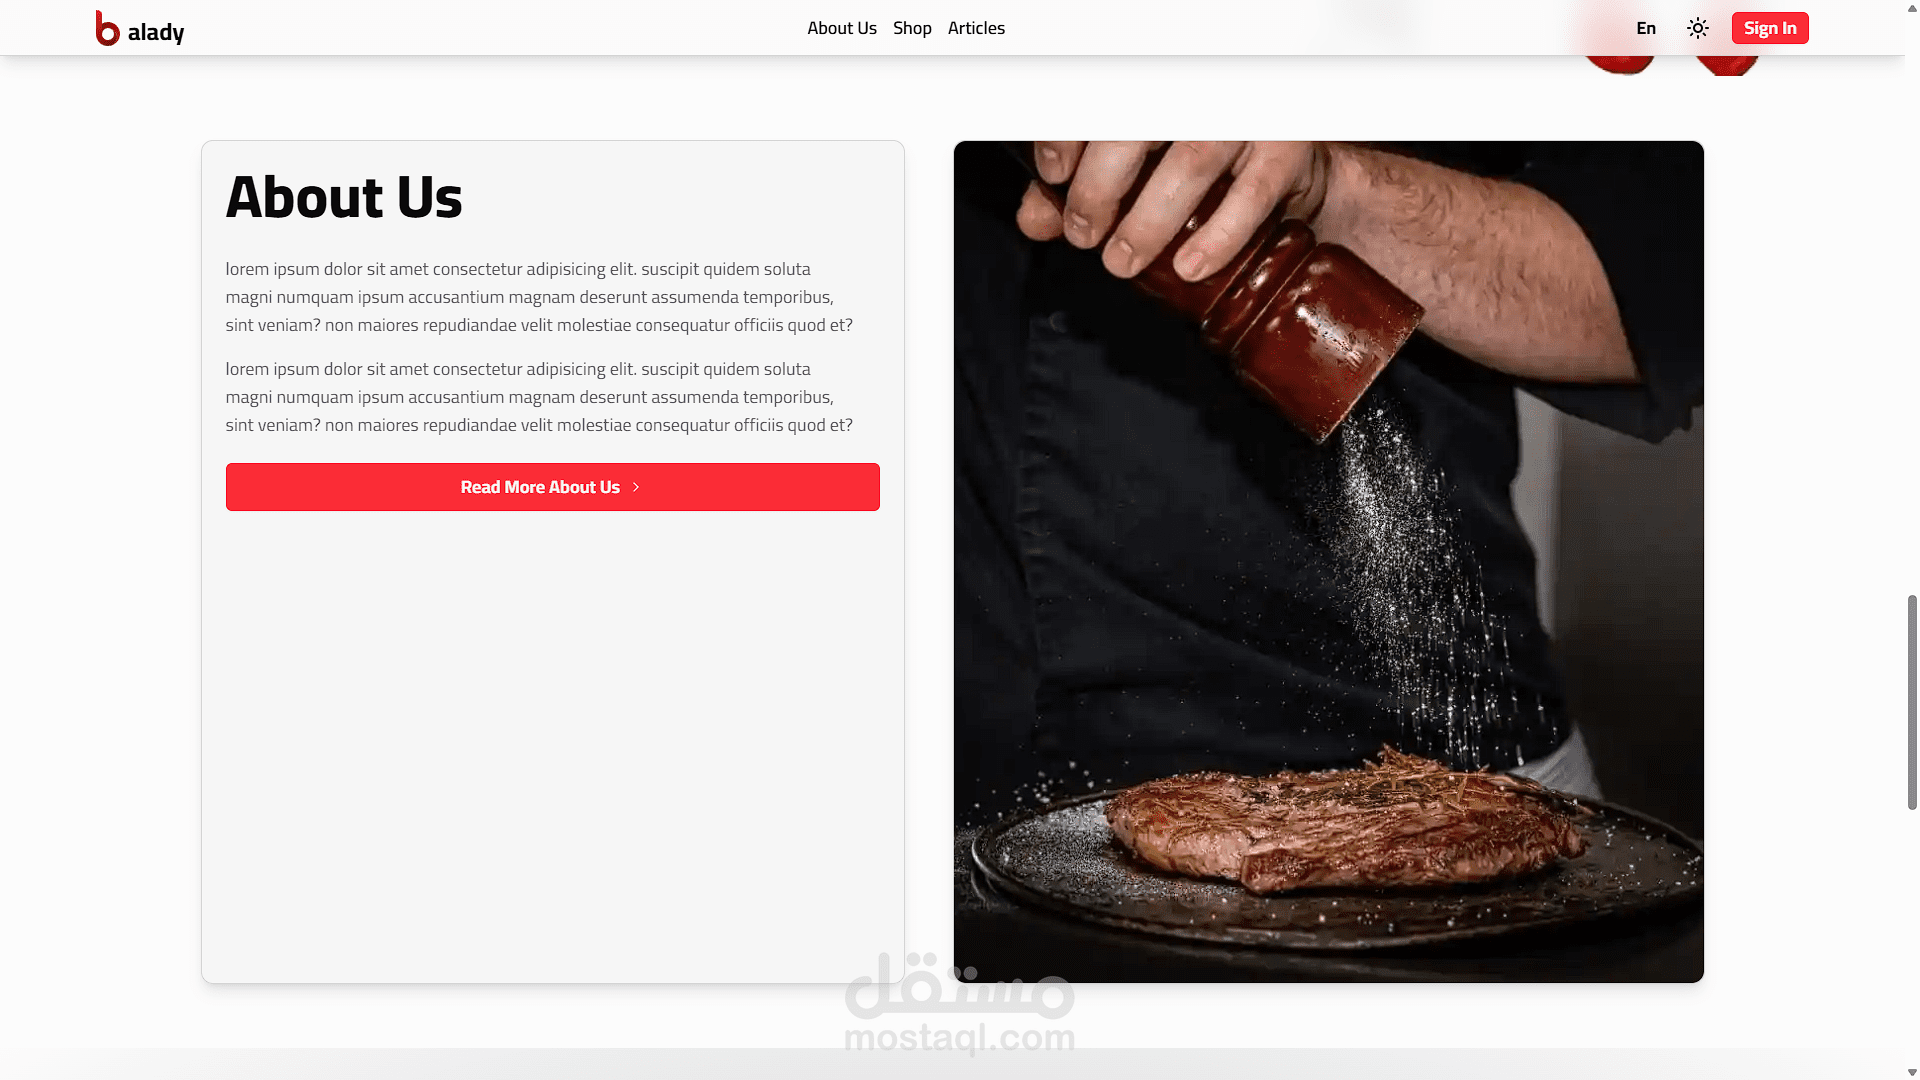Click the 'alady' logo text
Viewport: 1920px width, 1080px height.
click(156, 32)
